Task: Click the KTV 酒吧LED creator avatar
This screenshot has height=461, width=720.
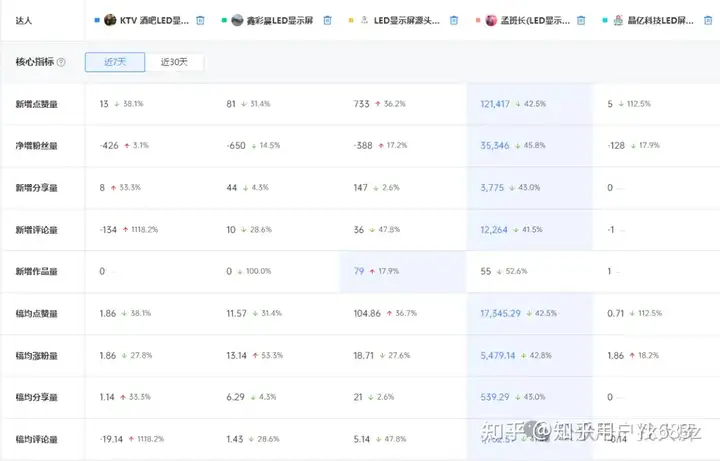Action: point(110,20)
